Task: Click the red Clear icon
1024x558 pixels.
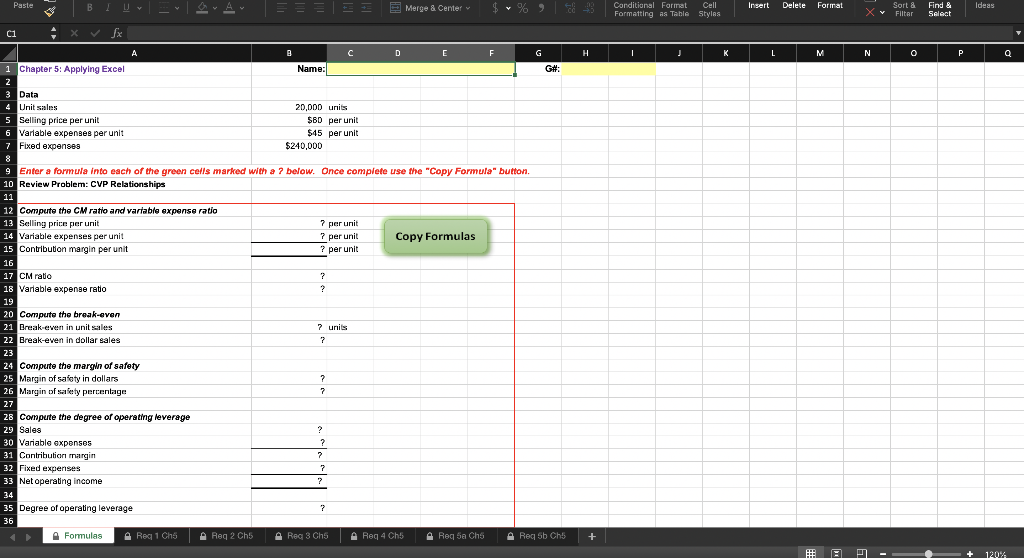Action: pos(870,11)
